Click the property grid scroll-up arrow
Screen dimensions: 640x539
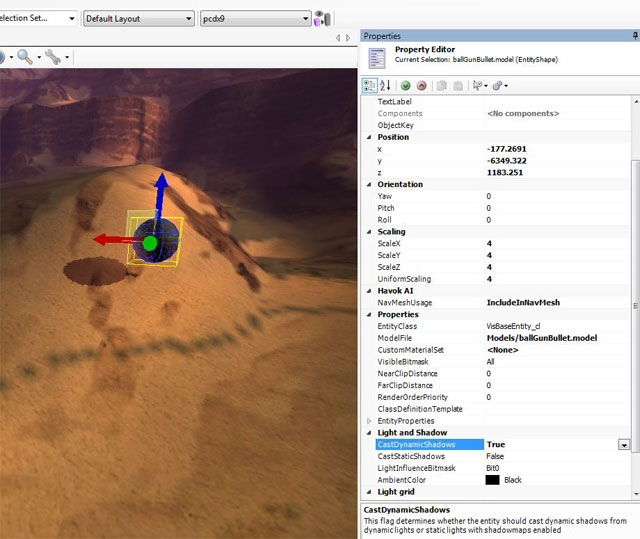[x=636, y=101]
